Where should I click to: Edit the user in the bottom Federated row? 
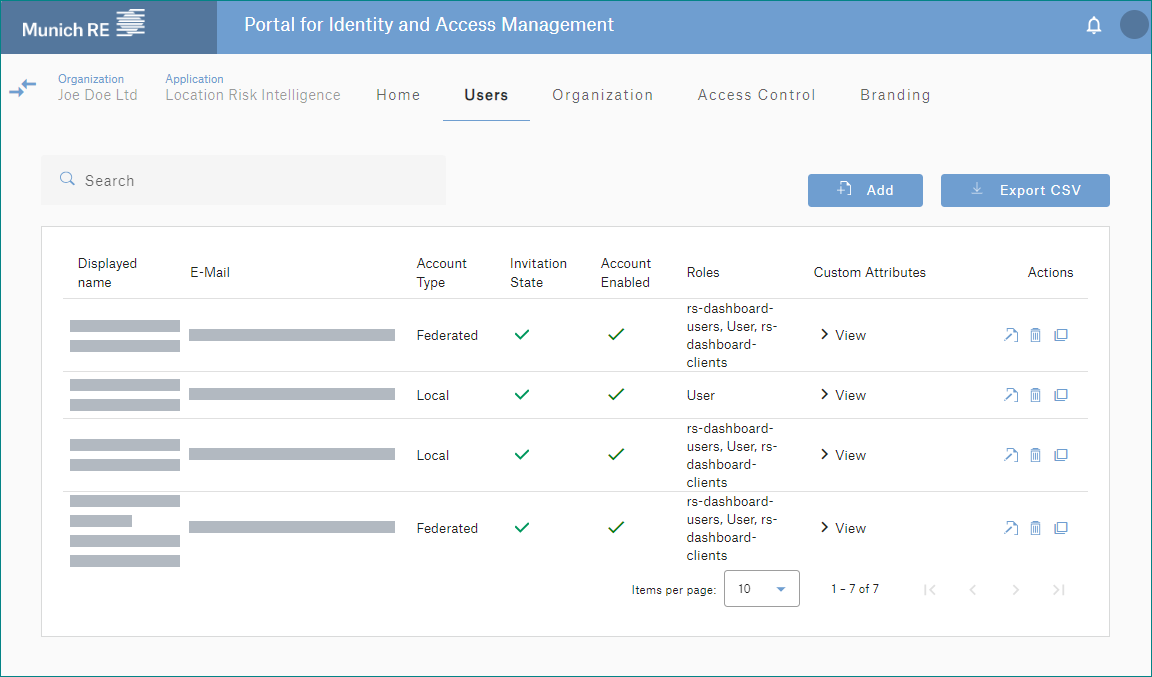pos(1011,528)
